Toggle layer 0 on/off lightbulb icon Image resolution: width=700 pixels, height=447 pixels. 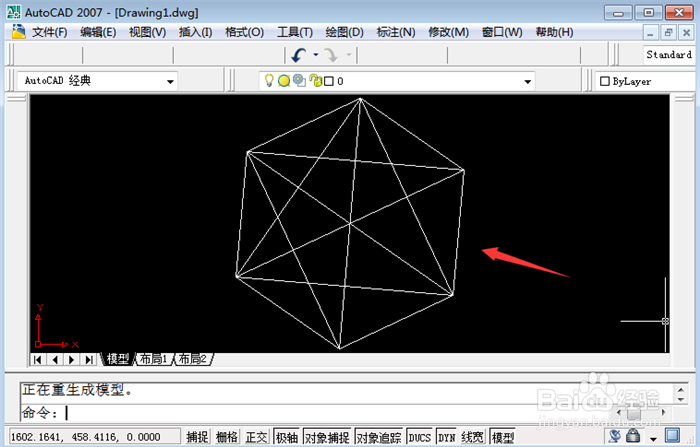click(x=269, y=81)
